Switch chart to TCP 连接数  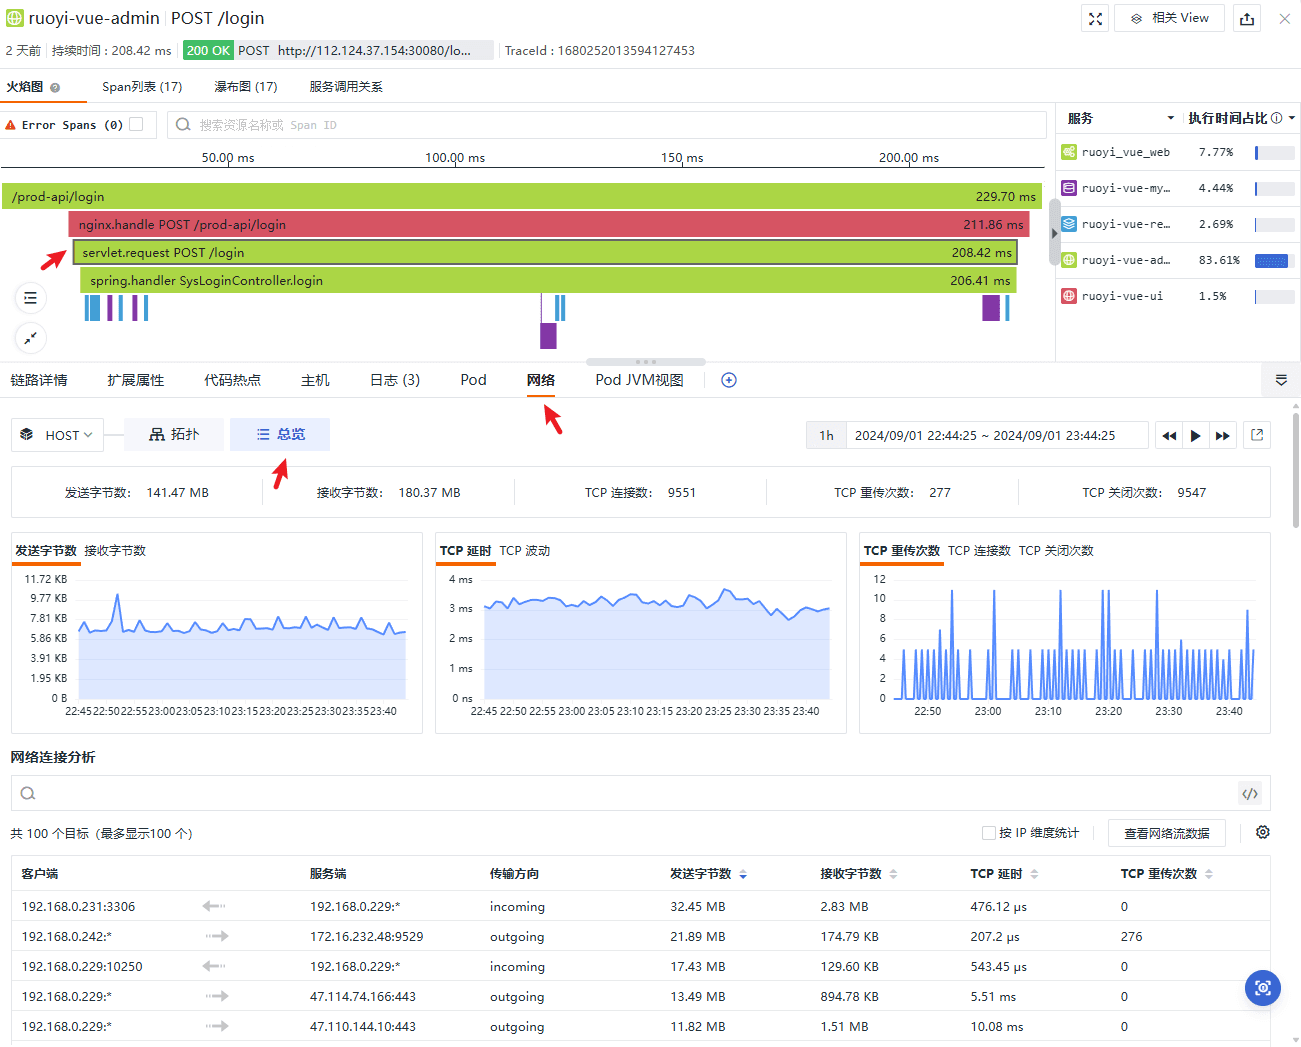(979, 551)
